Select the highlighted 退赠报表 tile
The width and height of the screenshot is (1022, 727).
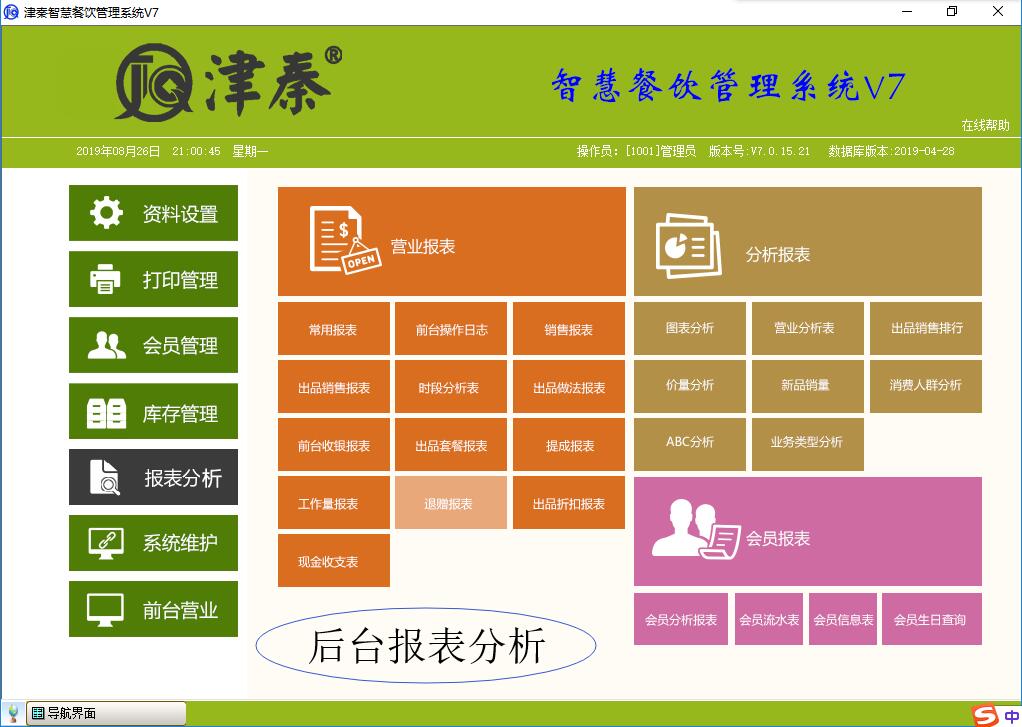[450, 504]
